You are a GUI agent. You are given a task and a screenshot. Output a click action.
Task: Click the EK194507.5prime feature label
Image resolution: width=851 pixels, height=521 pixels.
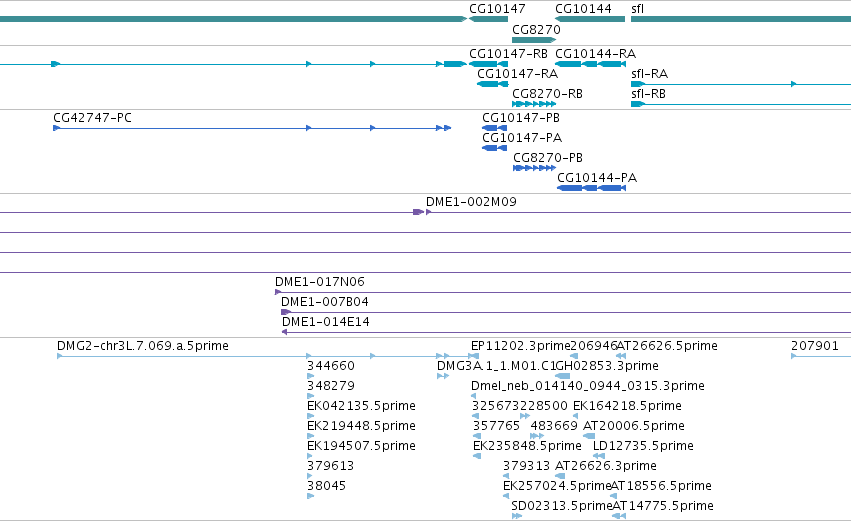tap(361, 446)
